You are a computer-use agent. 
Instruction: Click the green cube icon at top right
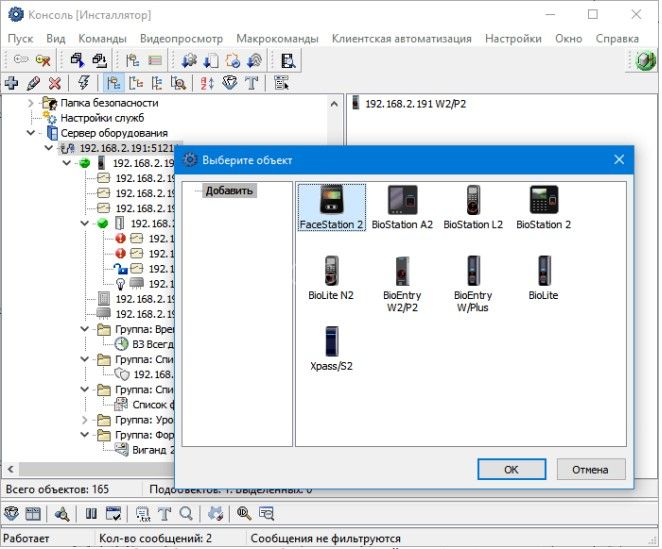[645, 61]
